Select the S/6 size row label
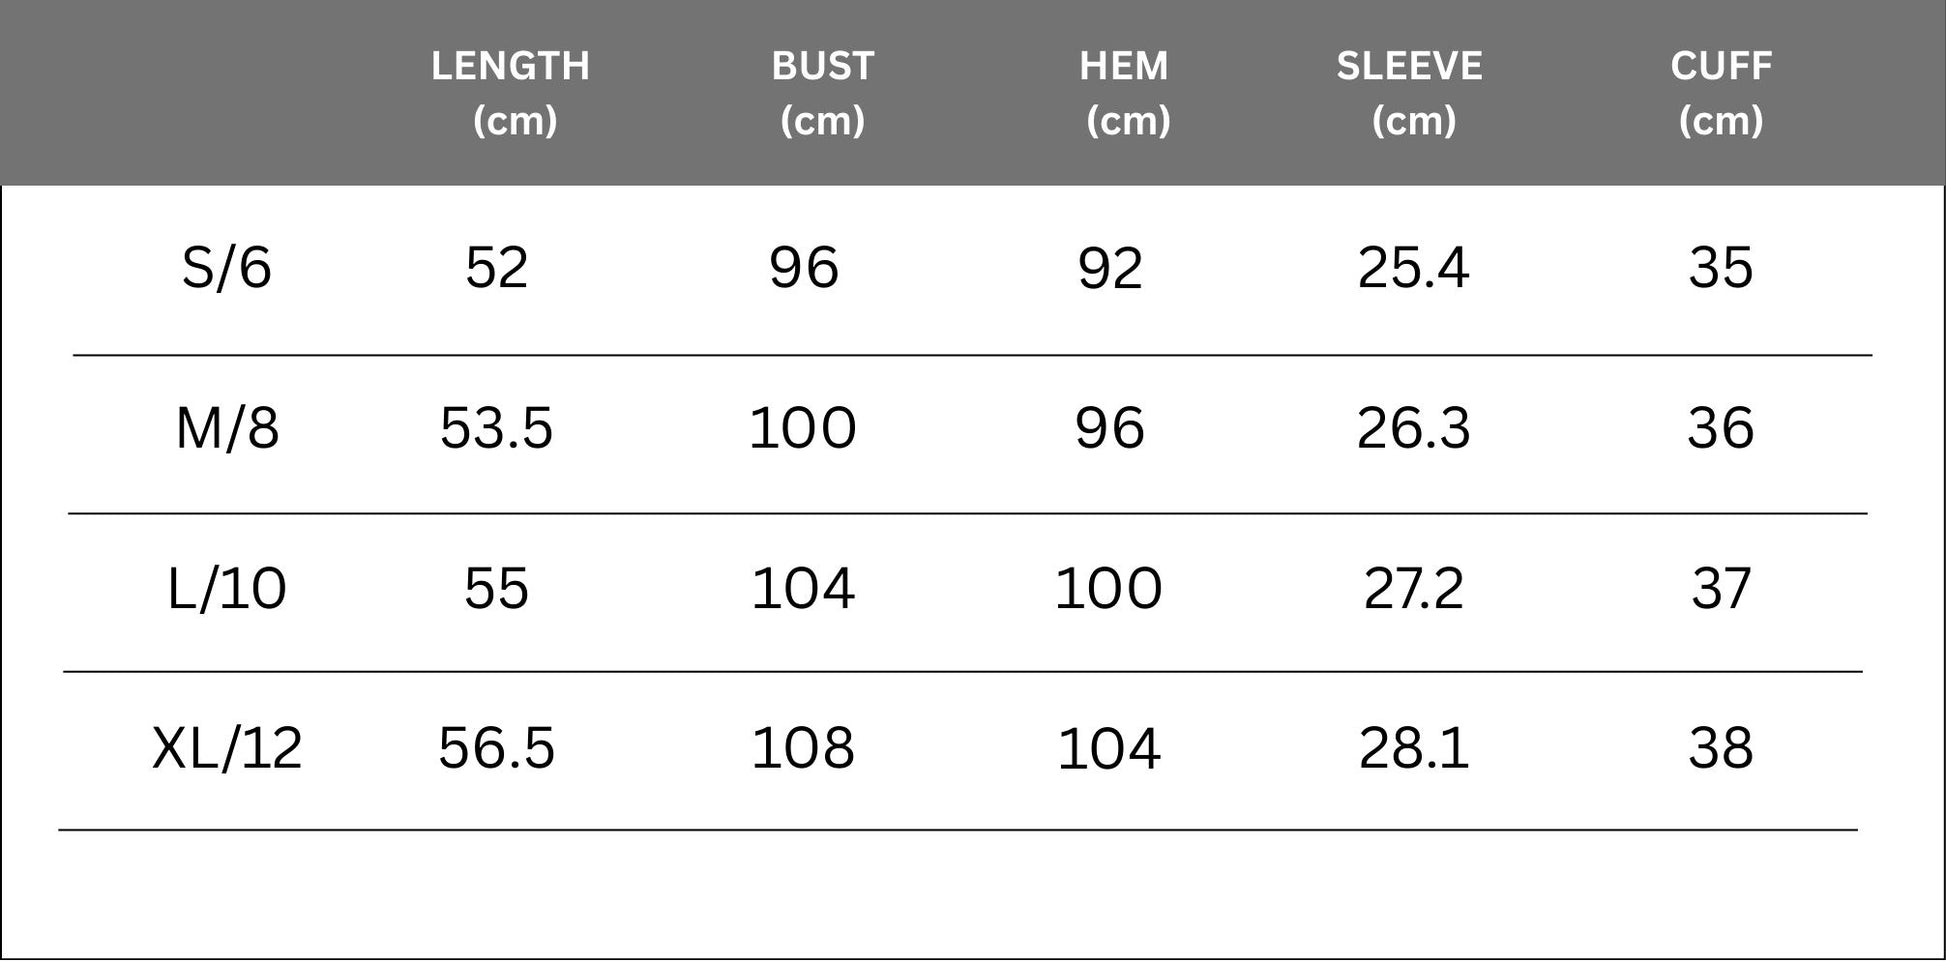The height and width of the screenshot is (961, 1946). 227,268
